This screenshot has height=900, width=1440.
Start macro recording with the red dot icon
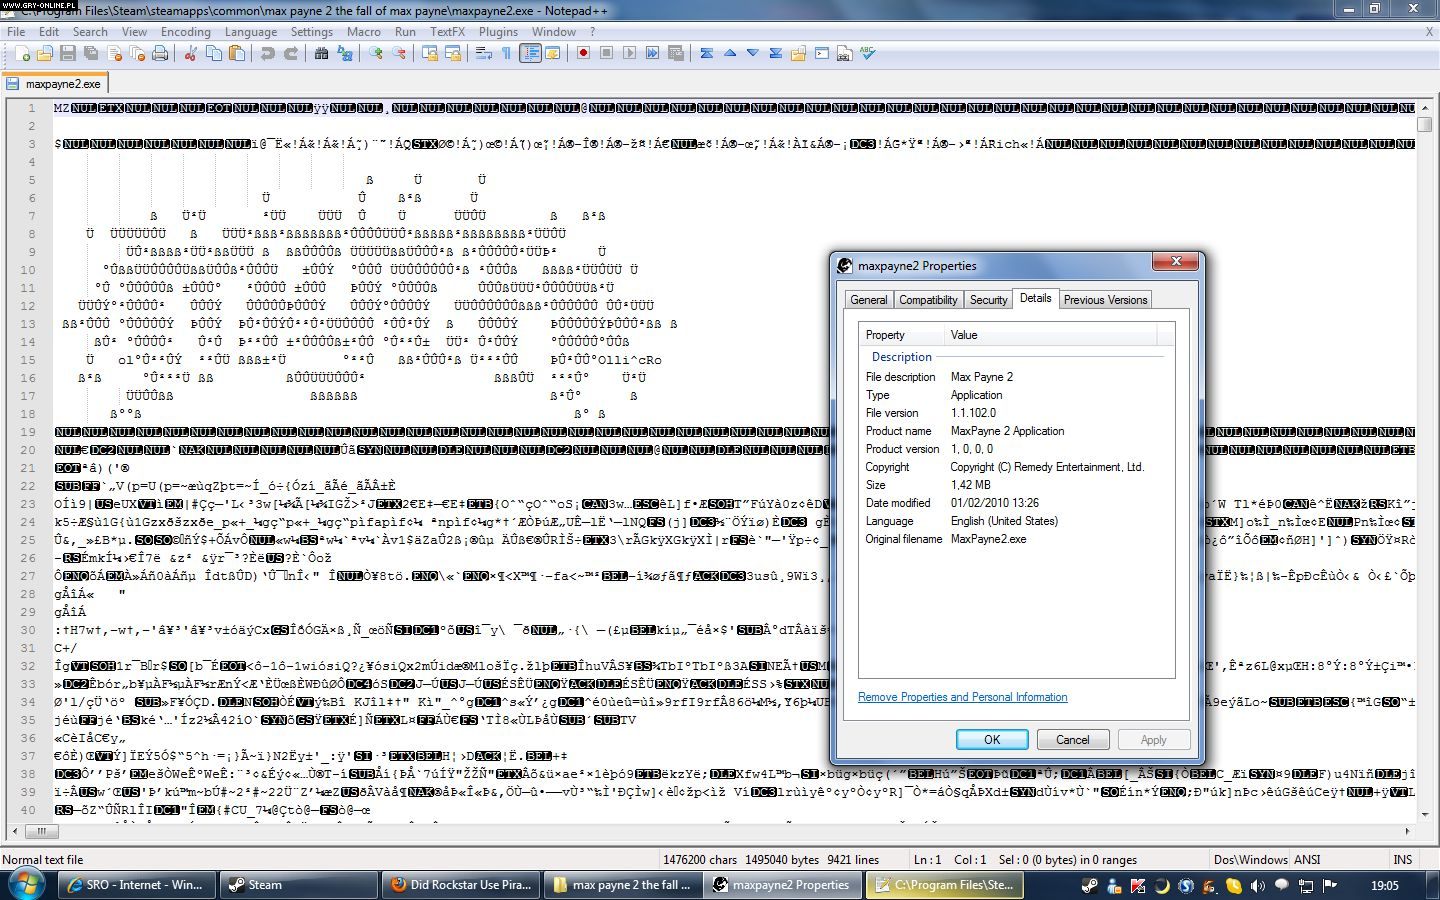[x=583, y=54]
